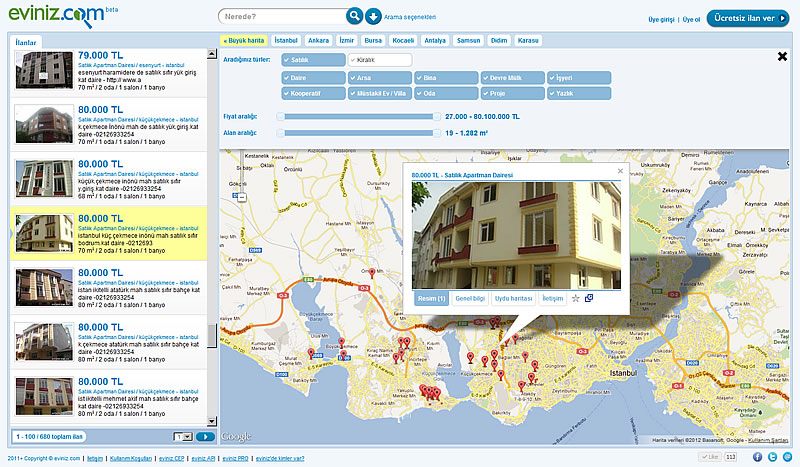Open listing in new window icon
Viewport: 800px width, 467px height.
coord(589,298)
